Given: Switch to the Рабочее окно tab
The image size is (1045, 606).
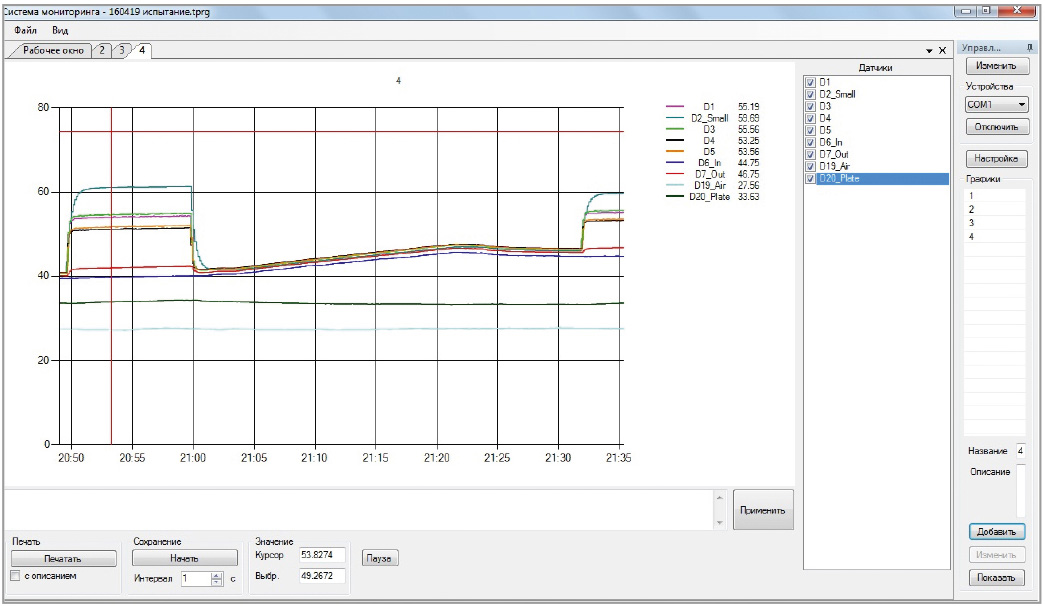Looking at the screenshot, I should pyautogui.click(x=53, y=50).
